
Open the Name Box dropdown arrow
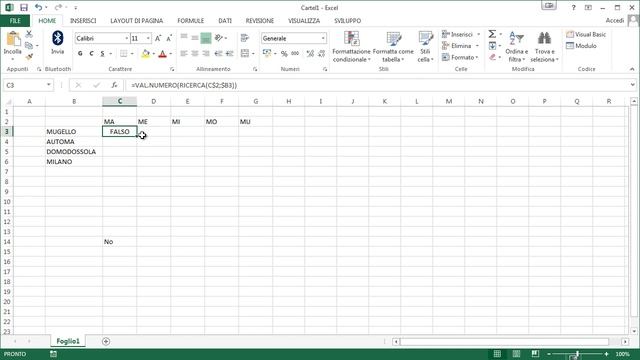[x=49, y=85]
